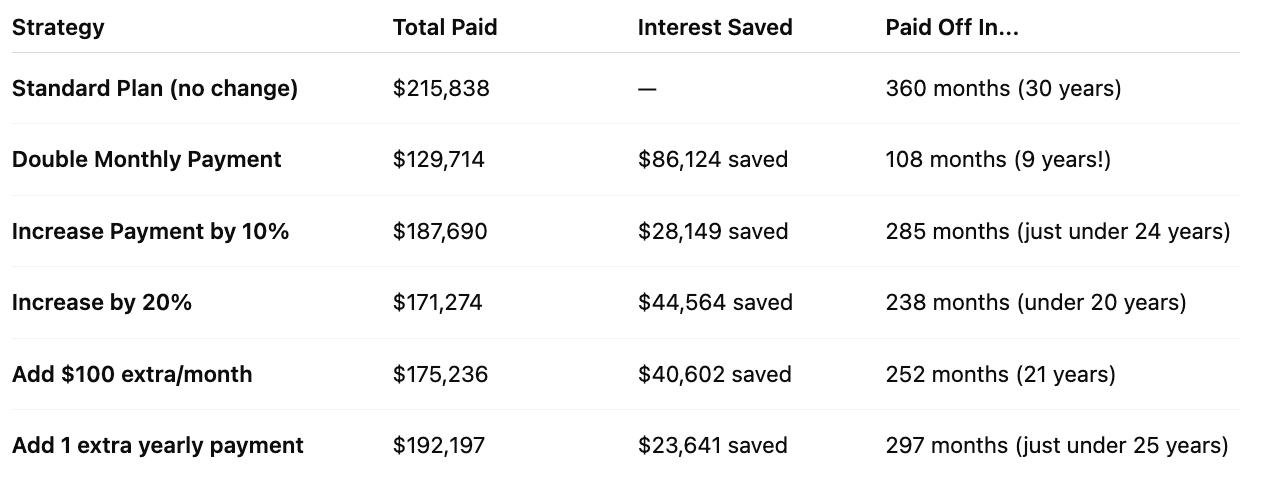Select the $175,236 total paid value
Viewport: 1280px width, 500px height.
[439, 374]
